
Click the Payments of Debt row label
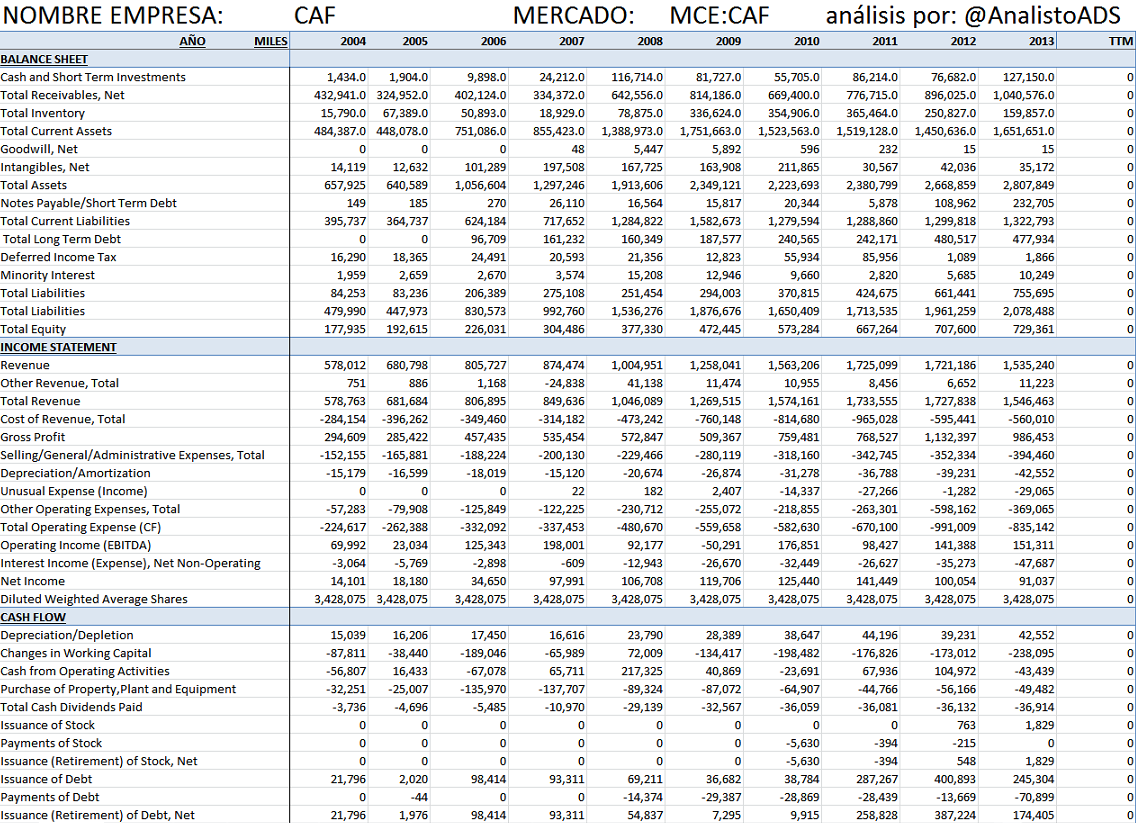(49, 797)
